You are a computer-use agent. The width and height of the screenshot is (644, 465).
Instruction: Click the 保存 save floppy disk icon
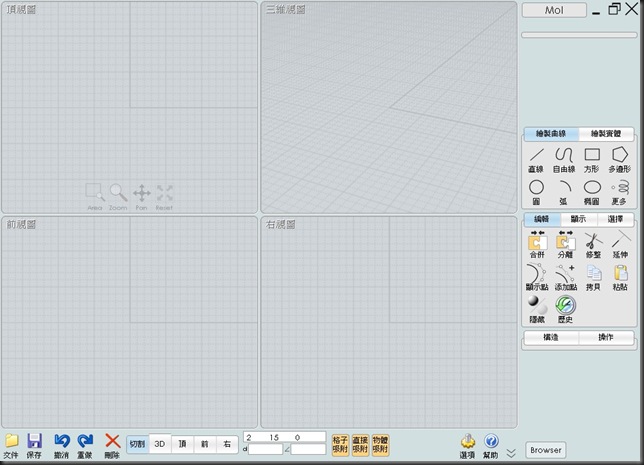point(34,446)
